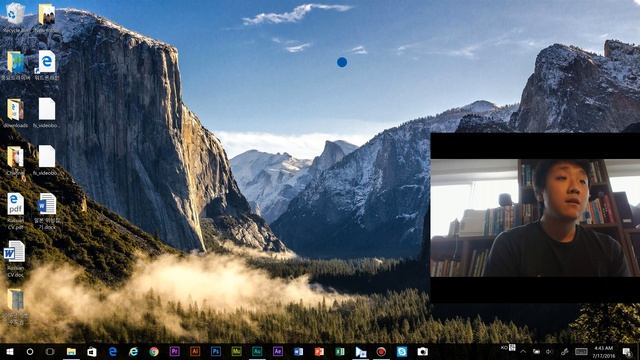Image resolution: width=640 pixels, height=360 pixels.
Task: Select the docx file beside Russian CV pdf
Action: tap(47, 211)
